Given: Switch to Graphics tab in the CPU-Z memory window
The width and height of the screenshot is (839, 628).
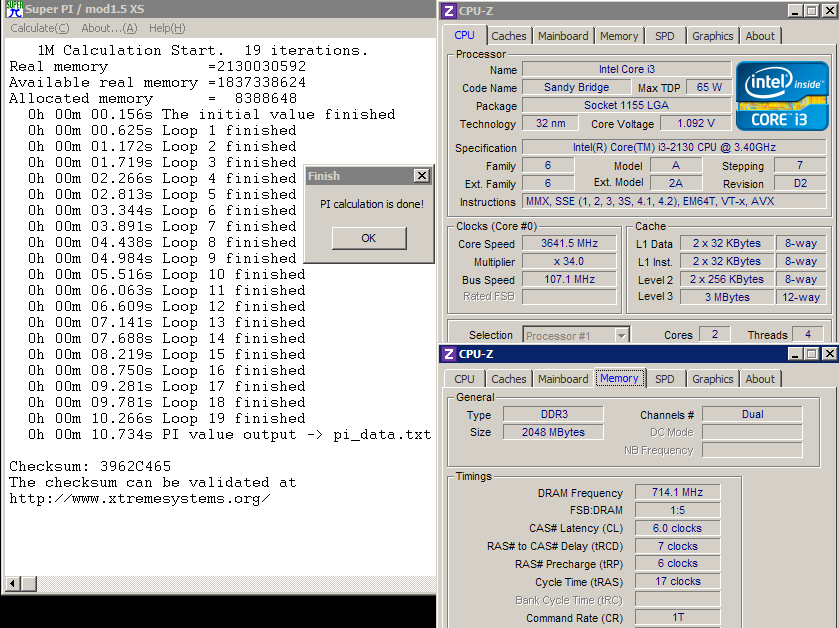Looking at the screenshot, I should tap(713, 379).
